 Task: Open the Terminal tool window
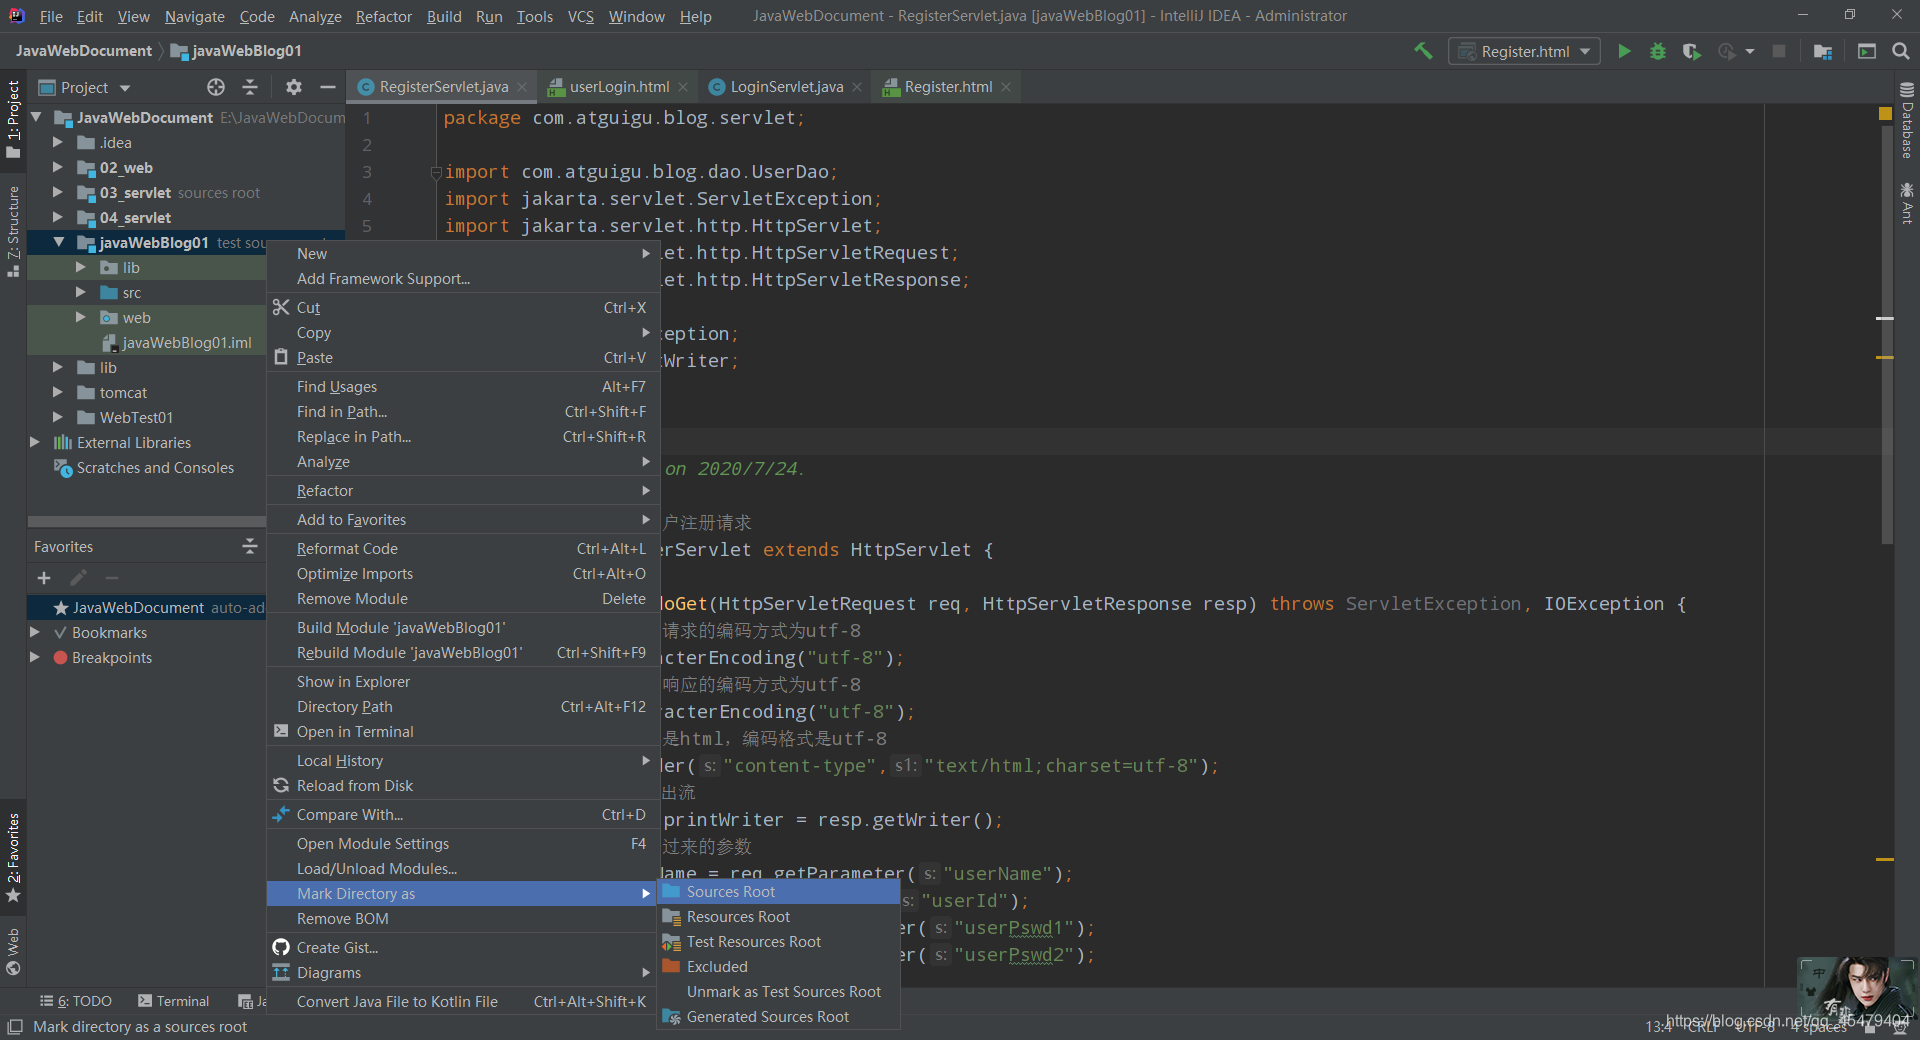click(x=173, y=1001)
